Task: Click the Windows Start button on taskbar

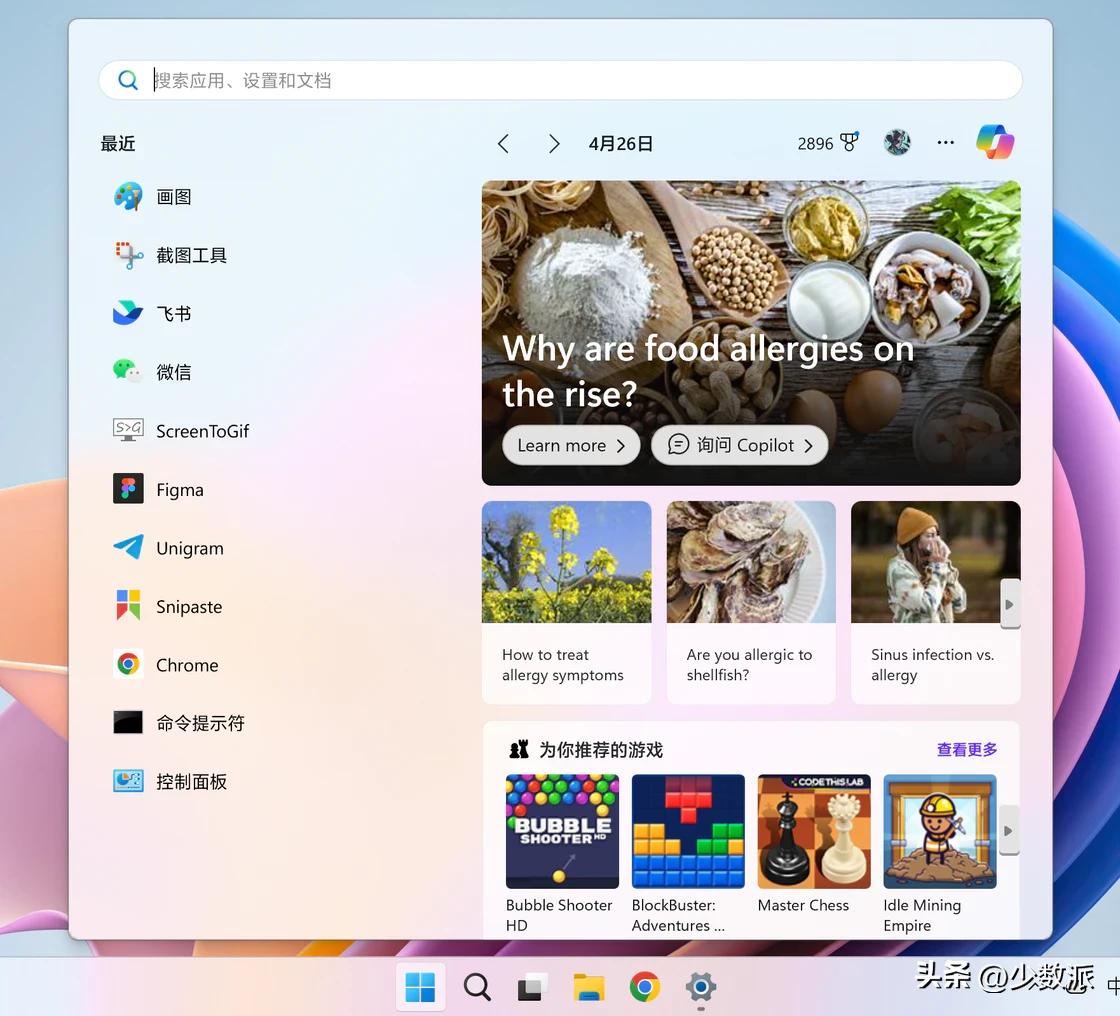Action: click(420, 987)
